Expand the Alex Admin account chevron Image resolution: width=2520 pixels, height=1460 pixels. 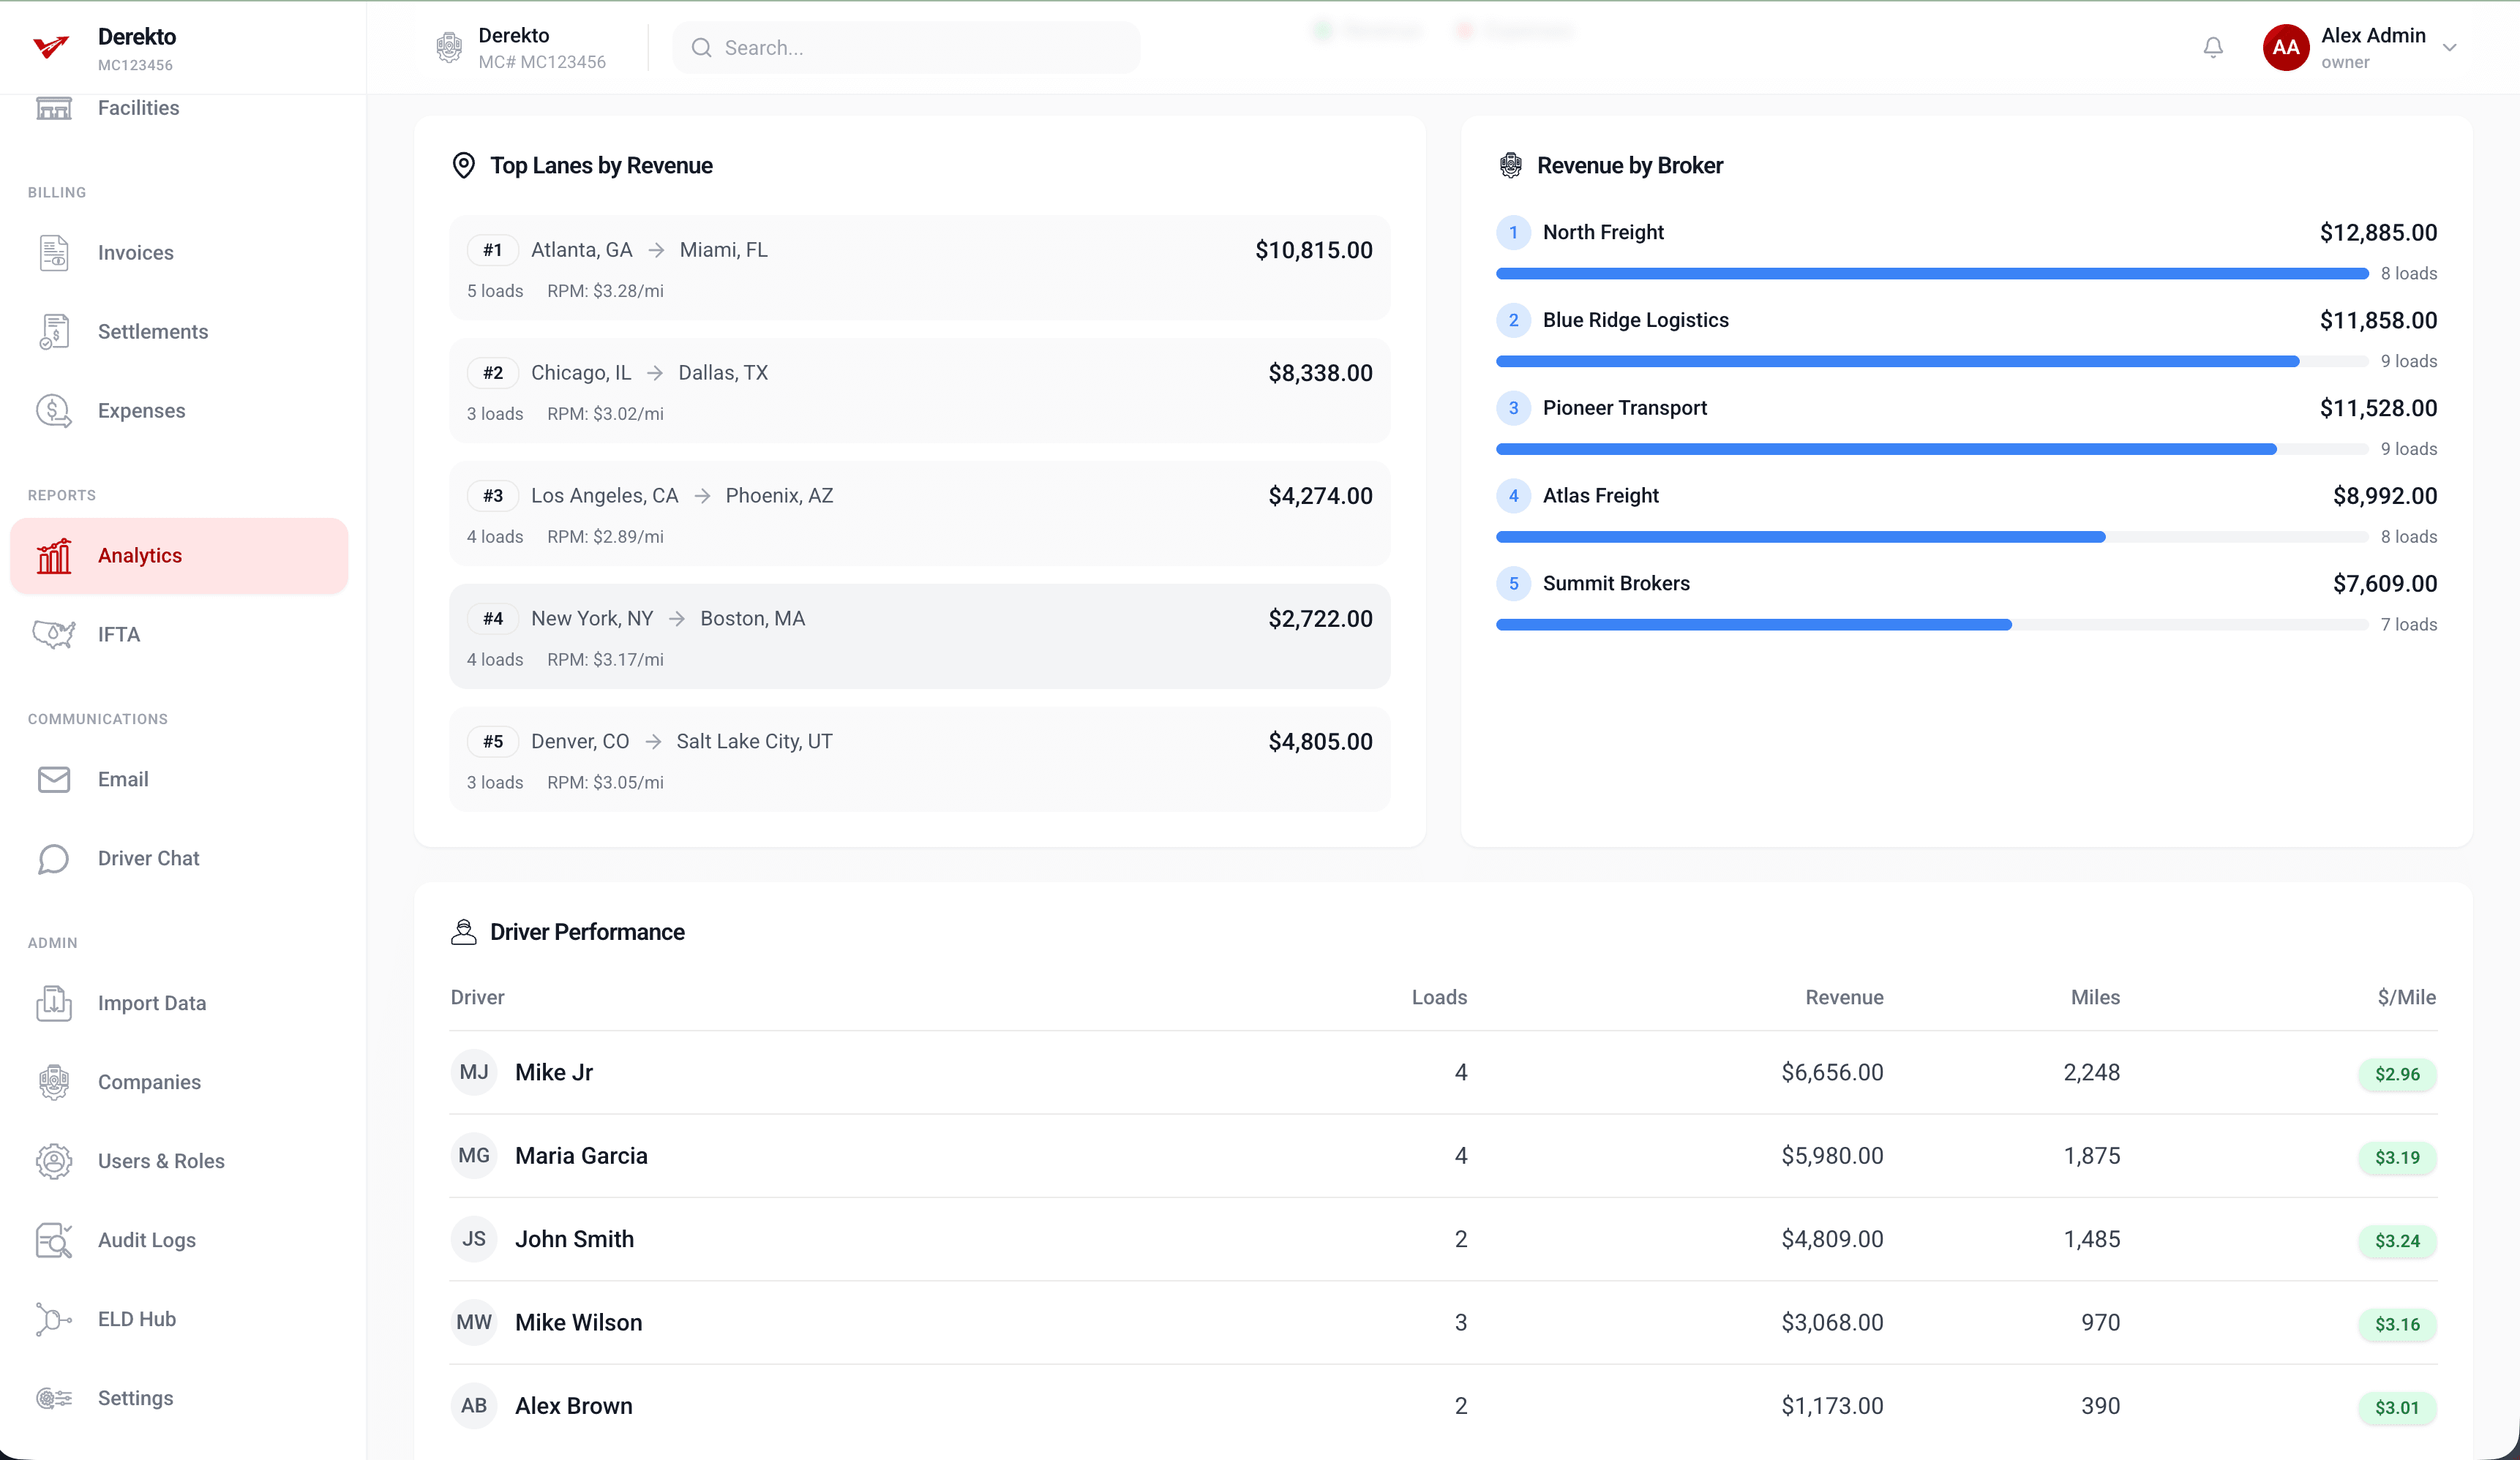point(2449,47)
